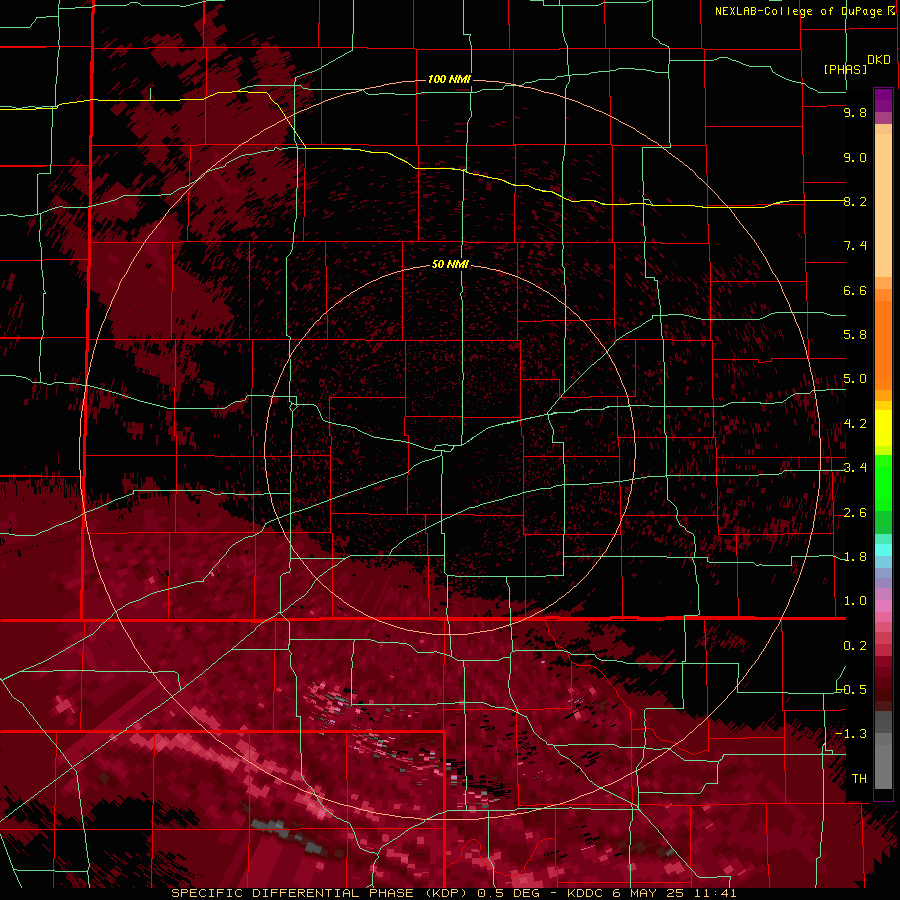This screenshot has height=900, width=900.
Task: Click the 1.8 value on the scale
Action: [x=855, y=557]
